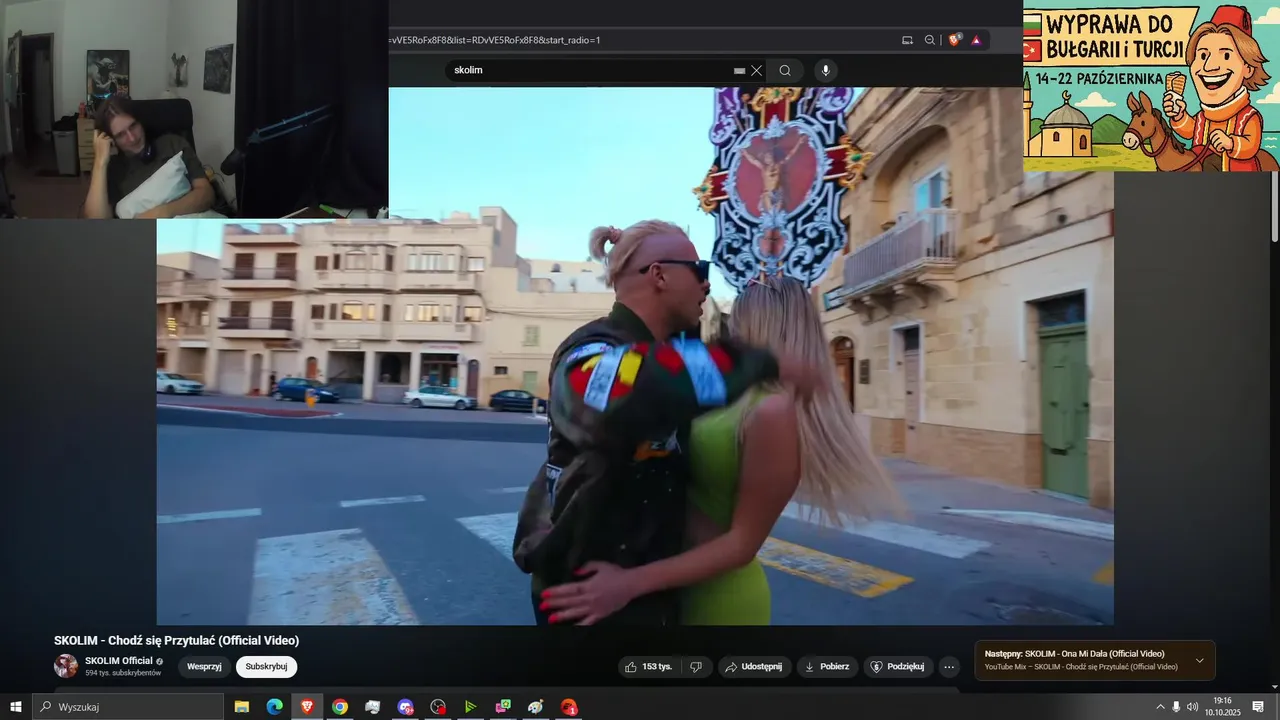Image resolution: width=1280 pixels, height=720 pixels.
Task: Expand the Następny playlist panel chevron
Action: (1200, 661)
